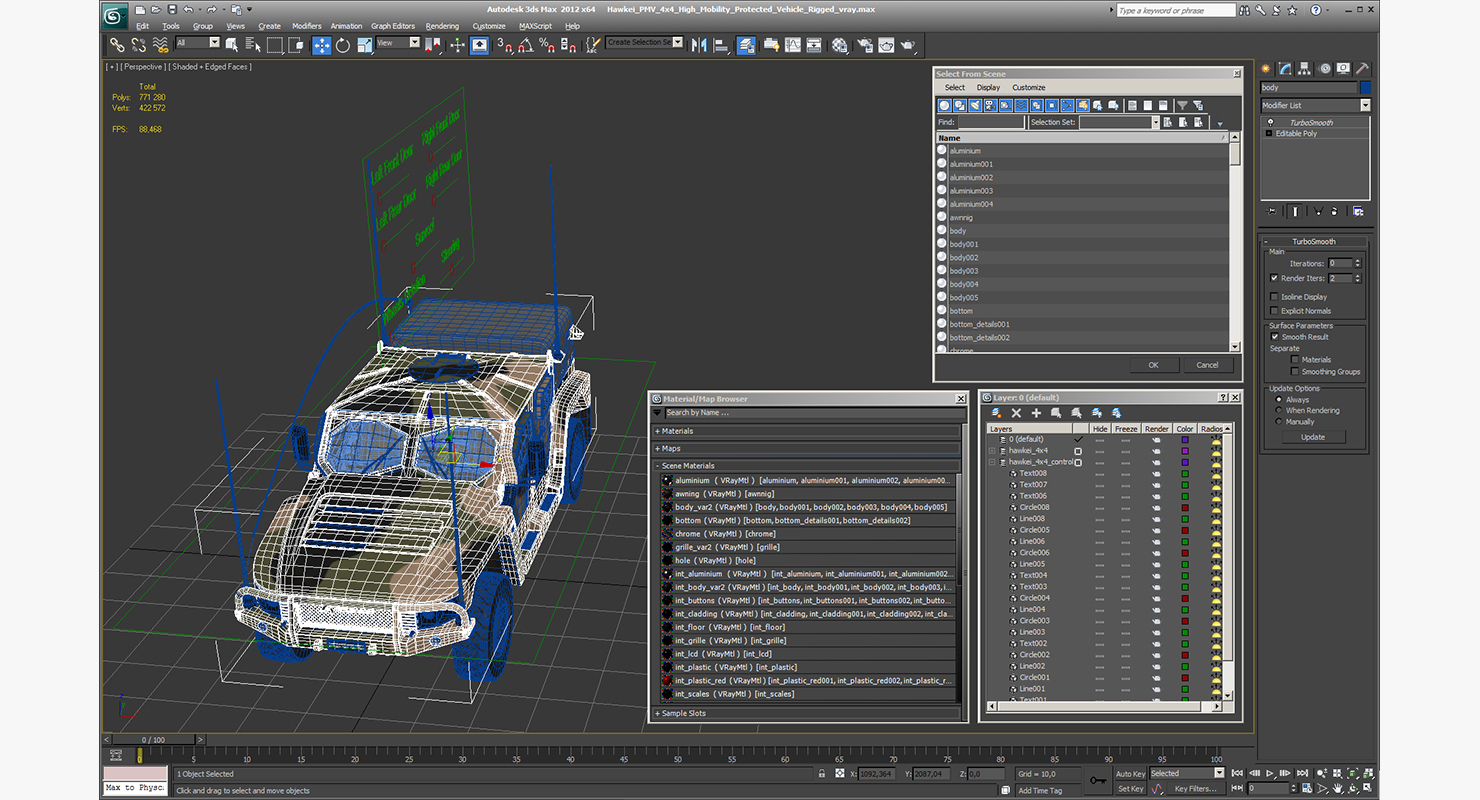Open Customize menu in Select From Scene
Viewport: 1480px width, 800px height.
point(1028,88)
